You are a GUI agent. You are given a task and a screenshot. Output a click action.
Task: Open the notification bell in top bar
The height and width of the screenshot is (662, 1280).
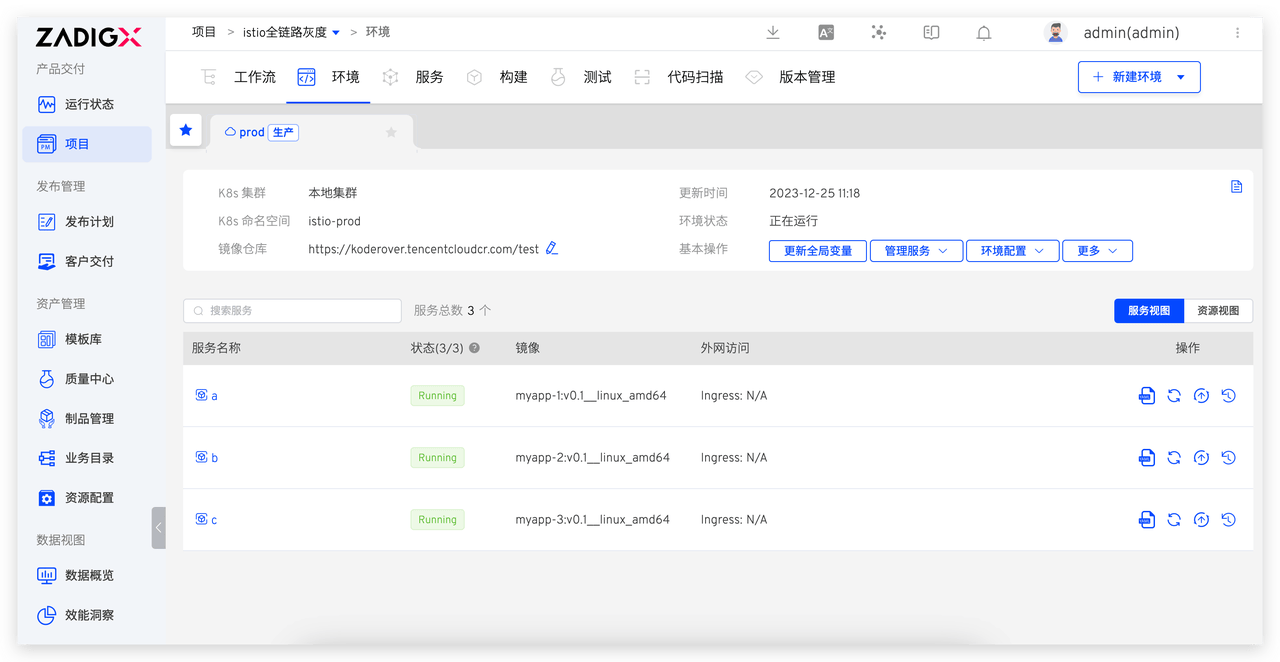[x=984, y=33]
